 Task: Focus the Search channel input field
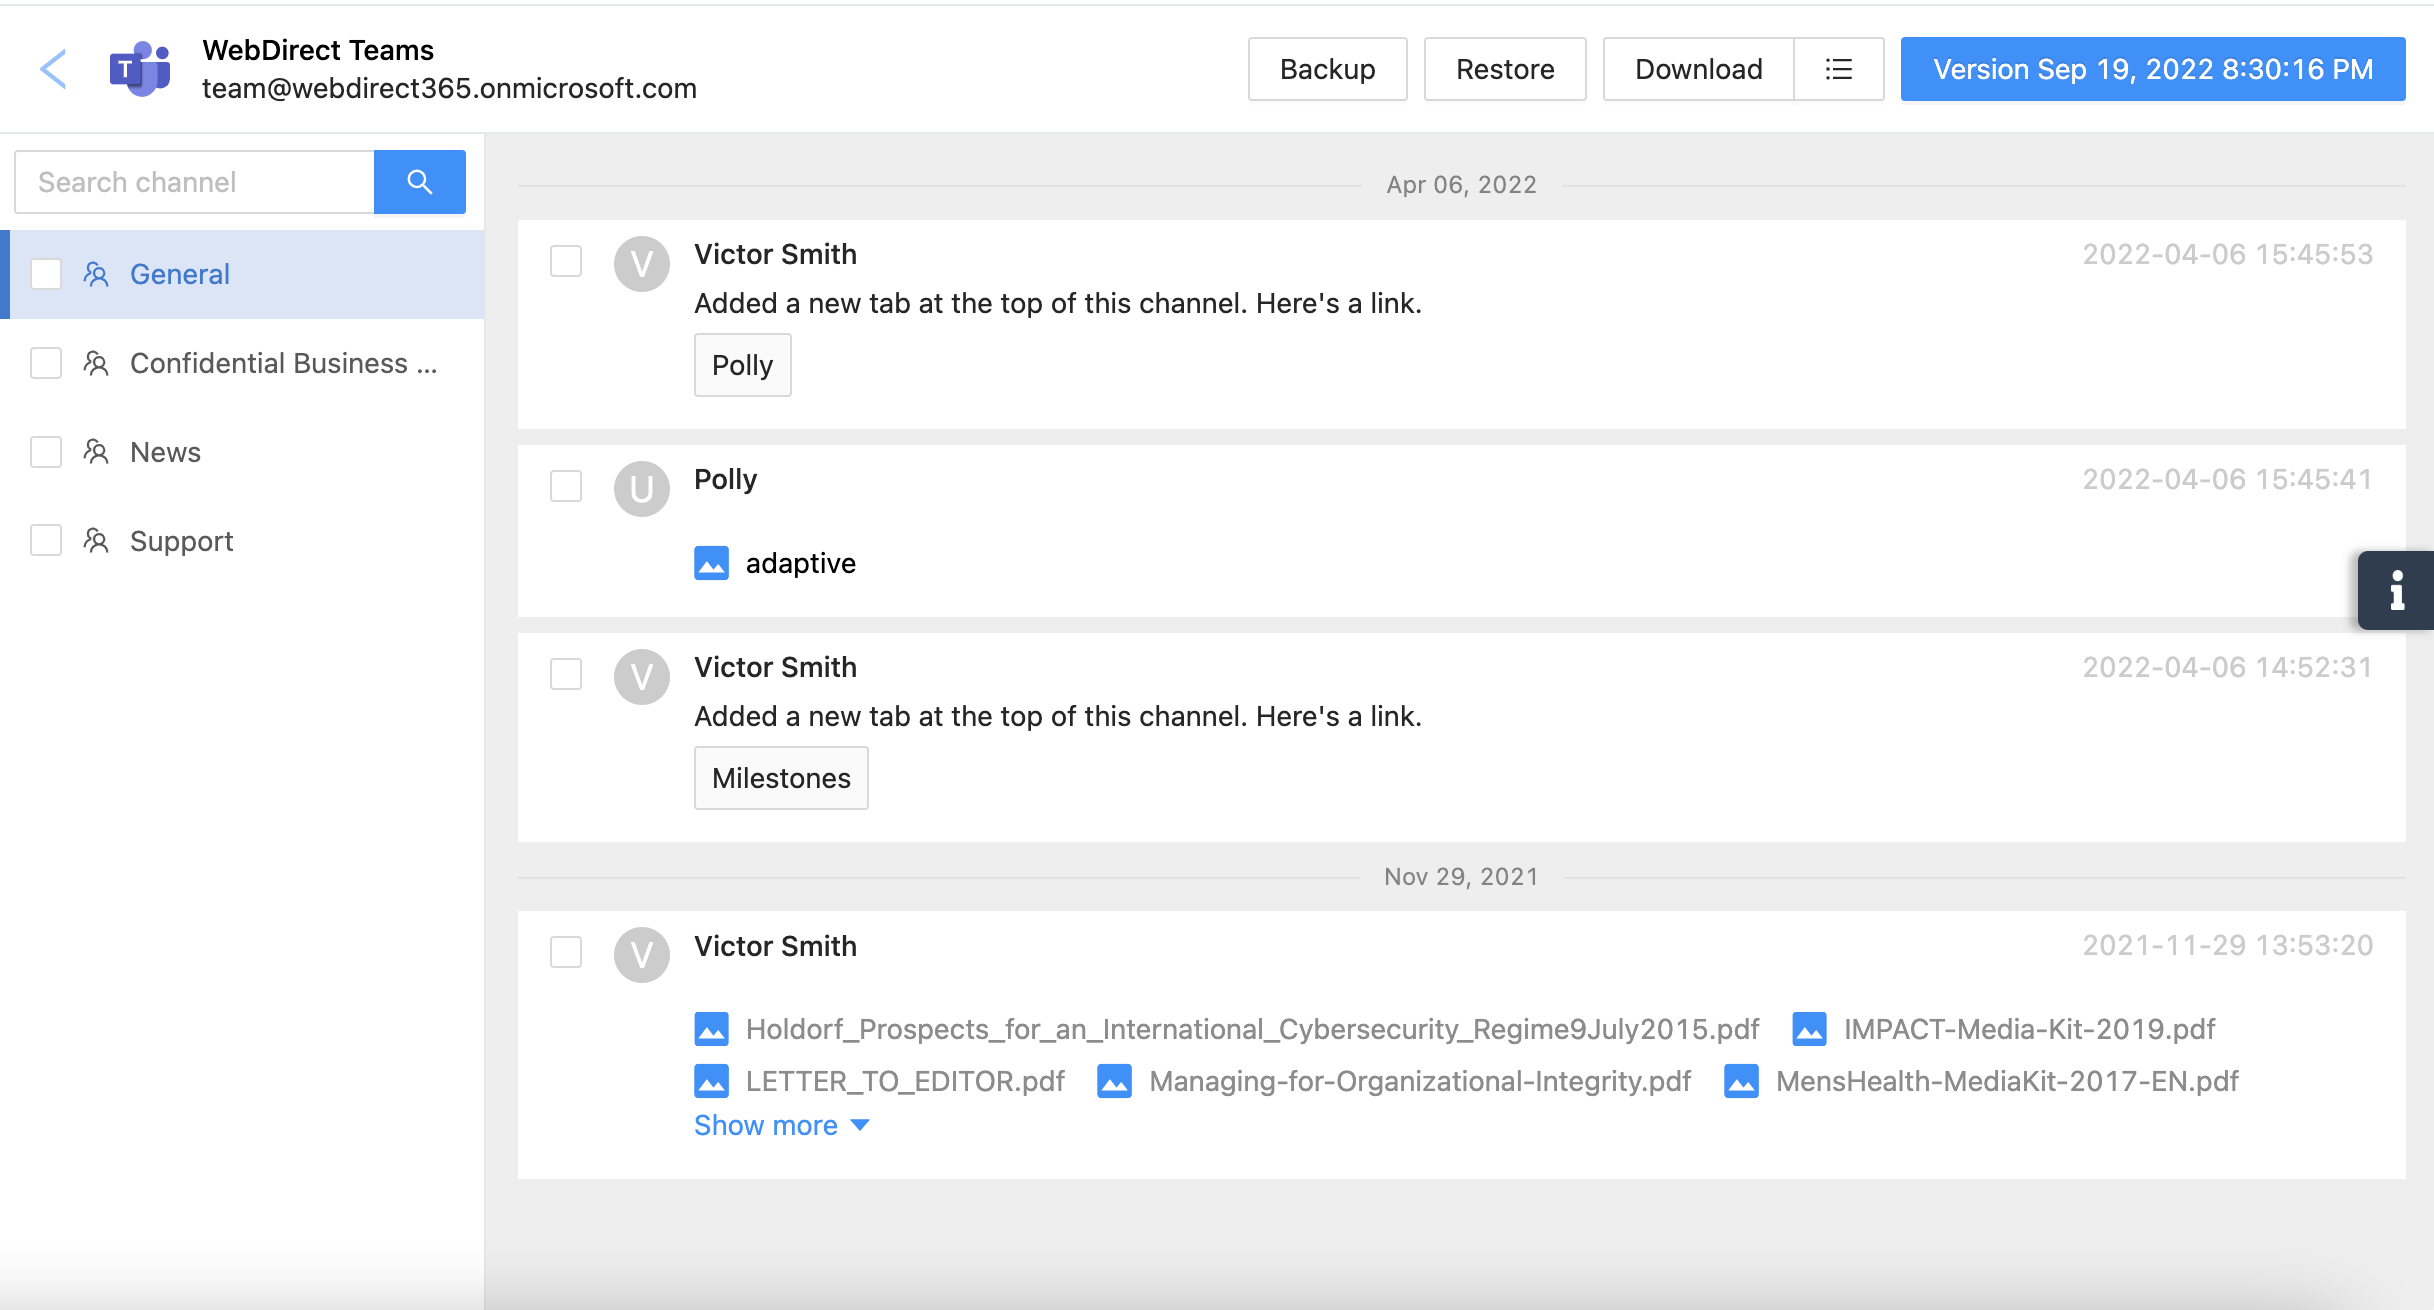[195, 182]
